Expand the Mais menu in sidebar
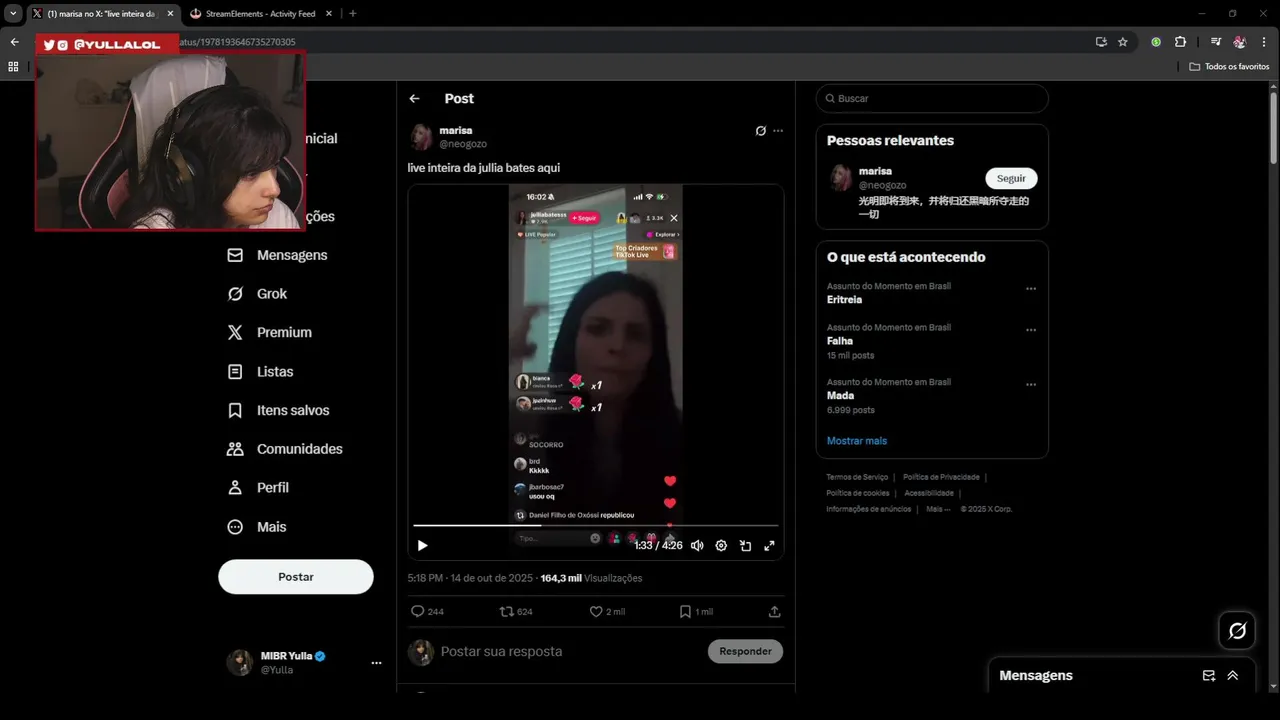The width and height of the screenshot is (1280, 720). 257,526
